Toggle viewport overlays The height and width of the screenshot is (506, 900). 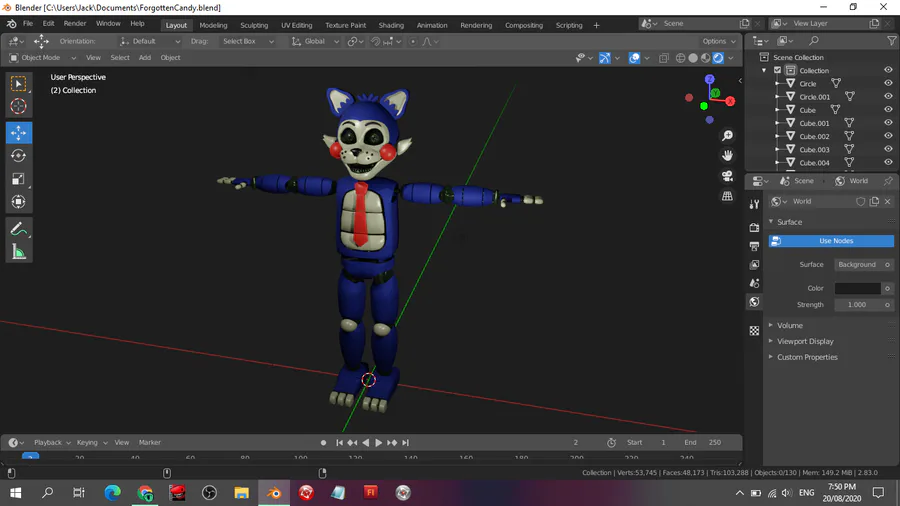pyautogui.click(x=634, y=58)
